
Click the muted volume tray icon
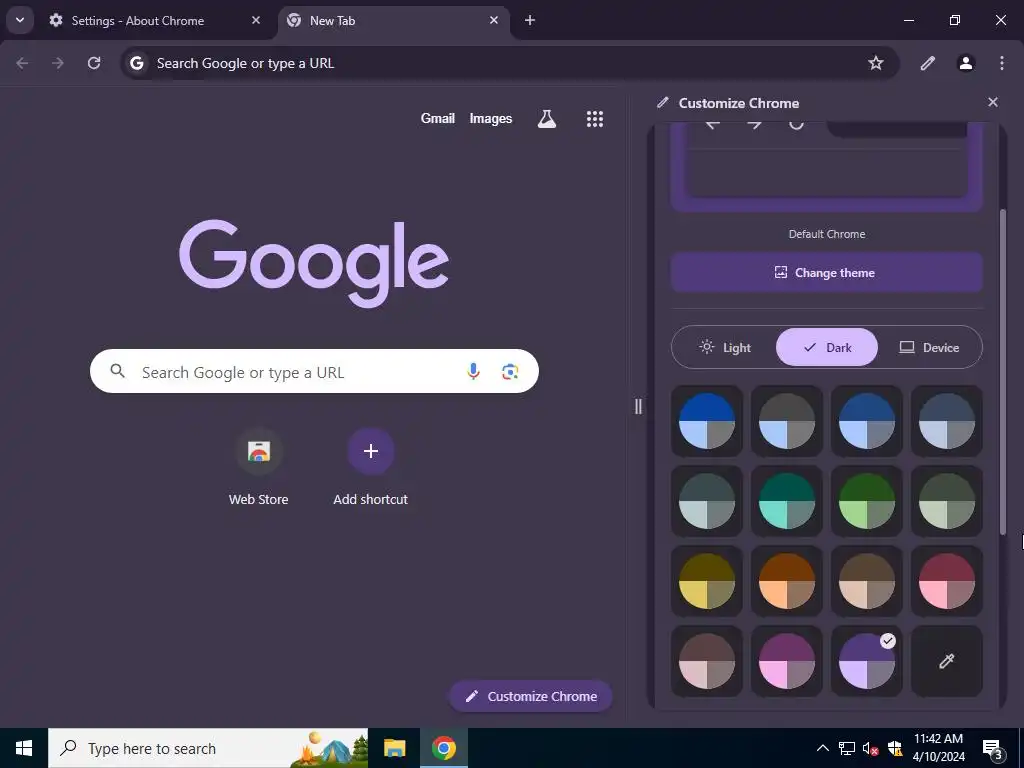[x=871, y=748]
